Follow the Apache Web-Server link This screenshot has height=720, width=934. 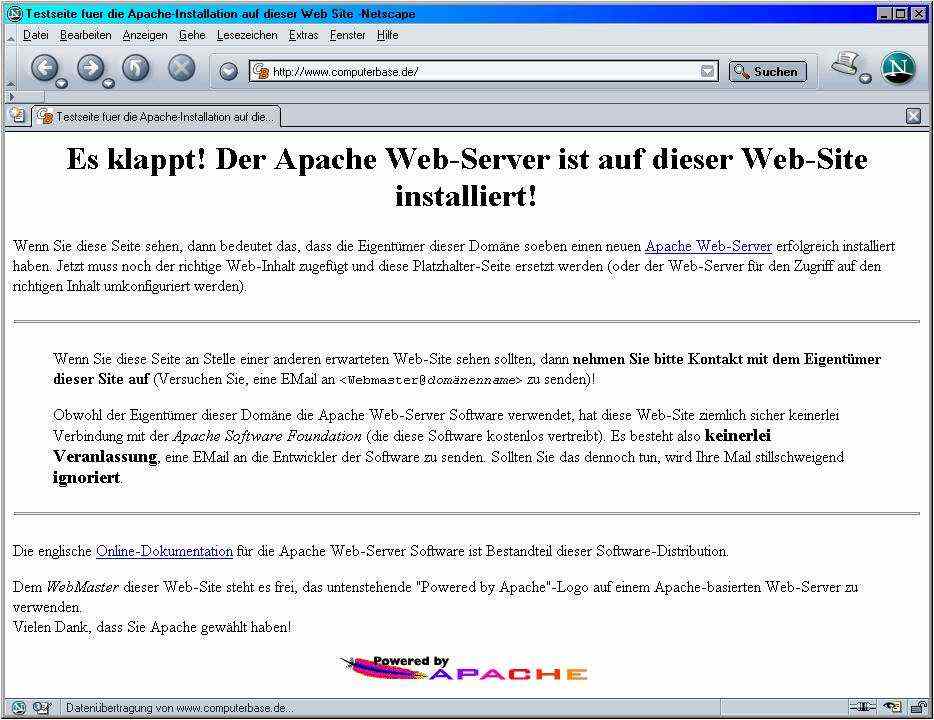708,246
